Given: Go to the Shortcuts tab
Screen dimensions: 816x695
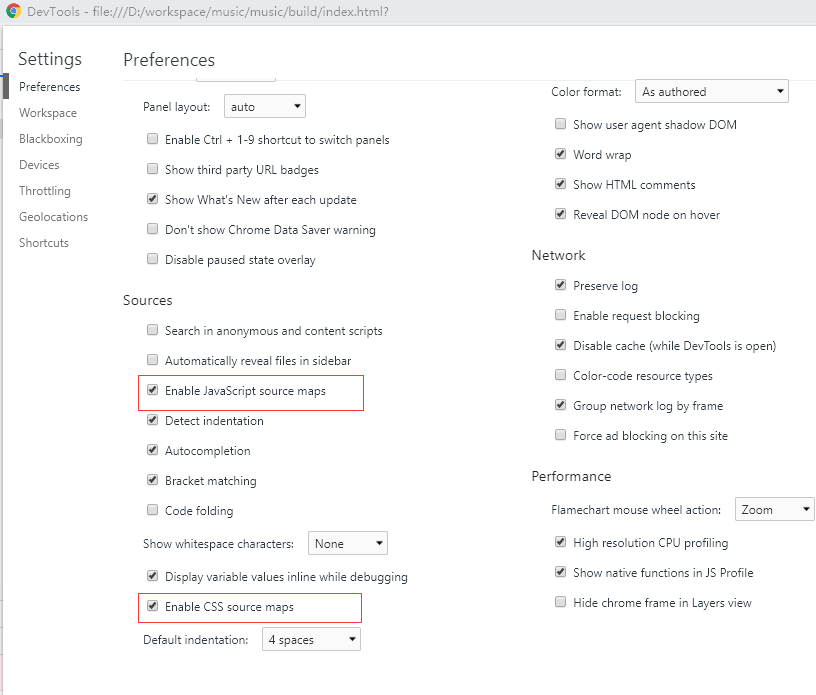Looking at the screenshot, I should (44, 243).
